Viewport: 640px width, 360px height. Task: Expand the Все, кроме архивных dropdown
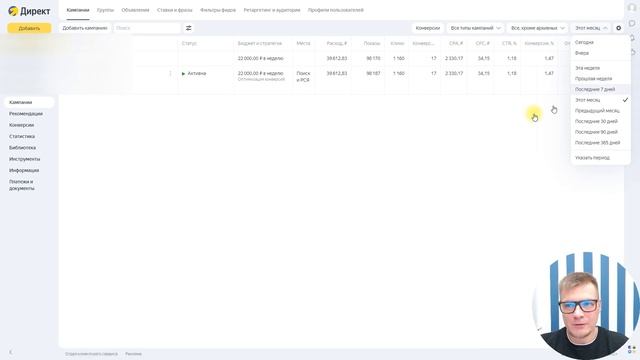click(x=537, y=28)
